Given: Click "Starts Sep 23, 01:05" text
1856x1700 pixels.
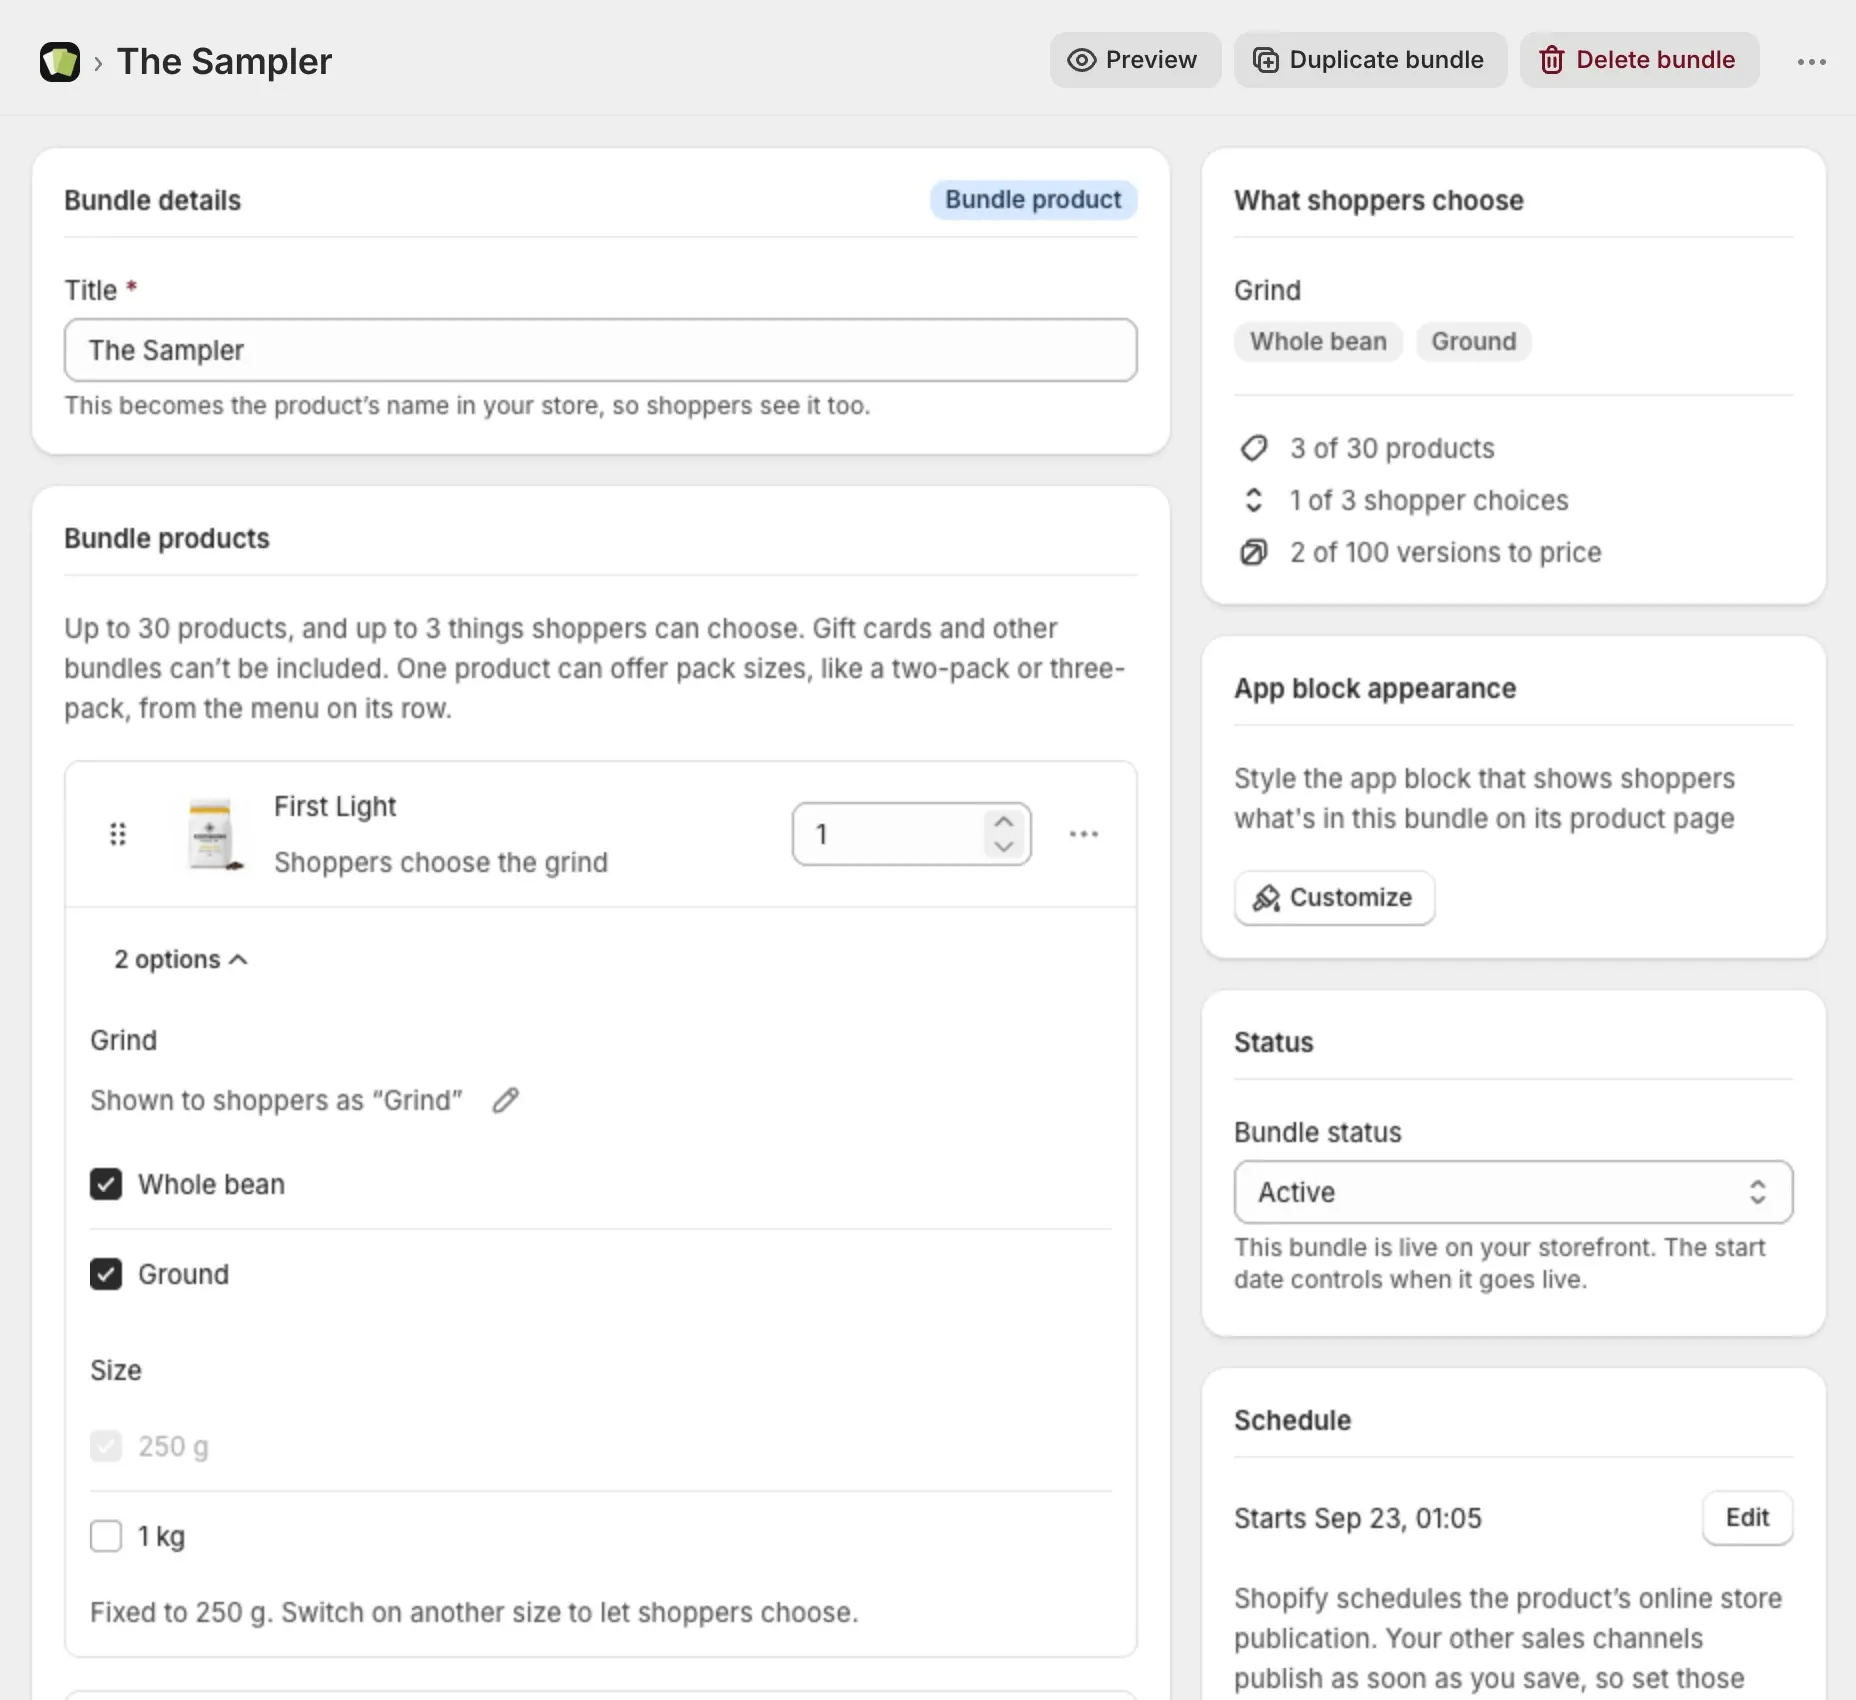Looking at the screenshot, I should pyautogui.click(x=1357, y=1518).
